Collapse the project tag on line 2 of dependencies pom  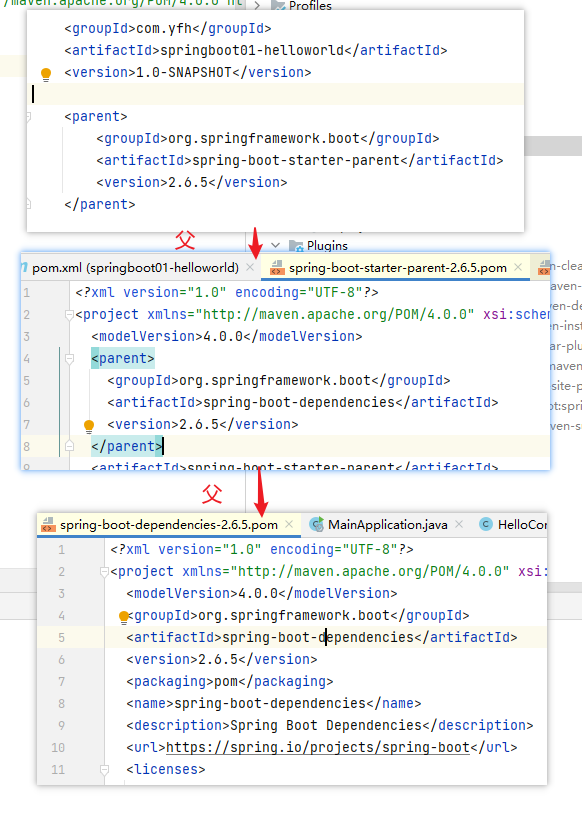(104, 571)
